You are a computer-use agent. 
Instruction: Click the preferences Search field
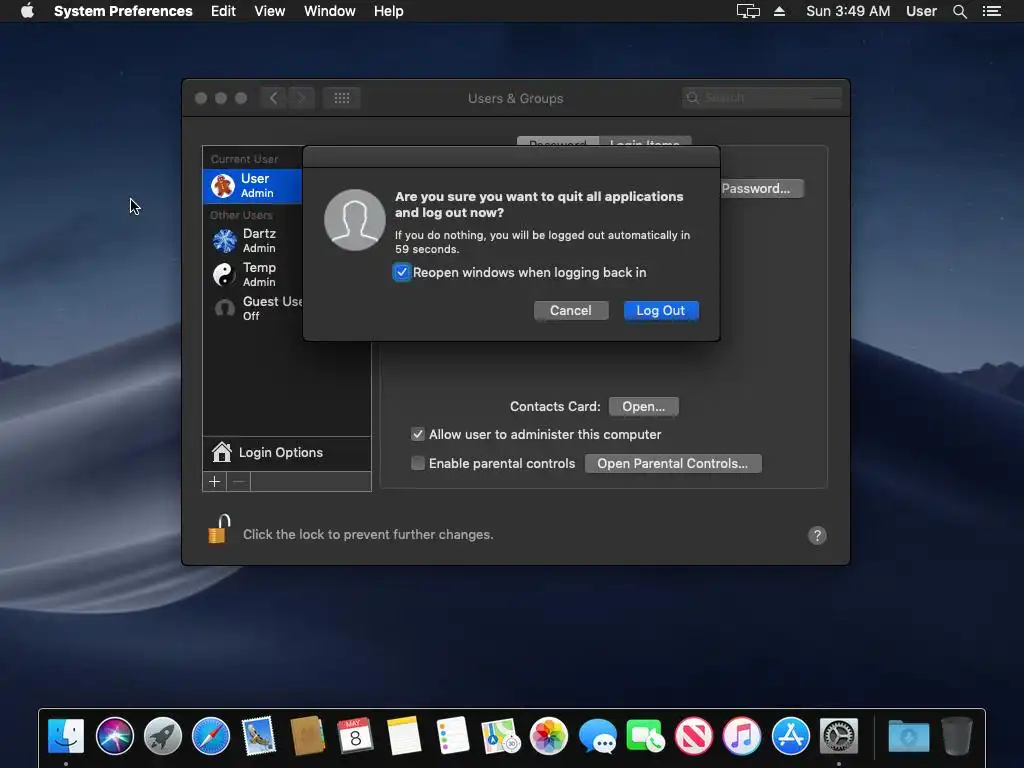click(761, 98)
